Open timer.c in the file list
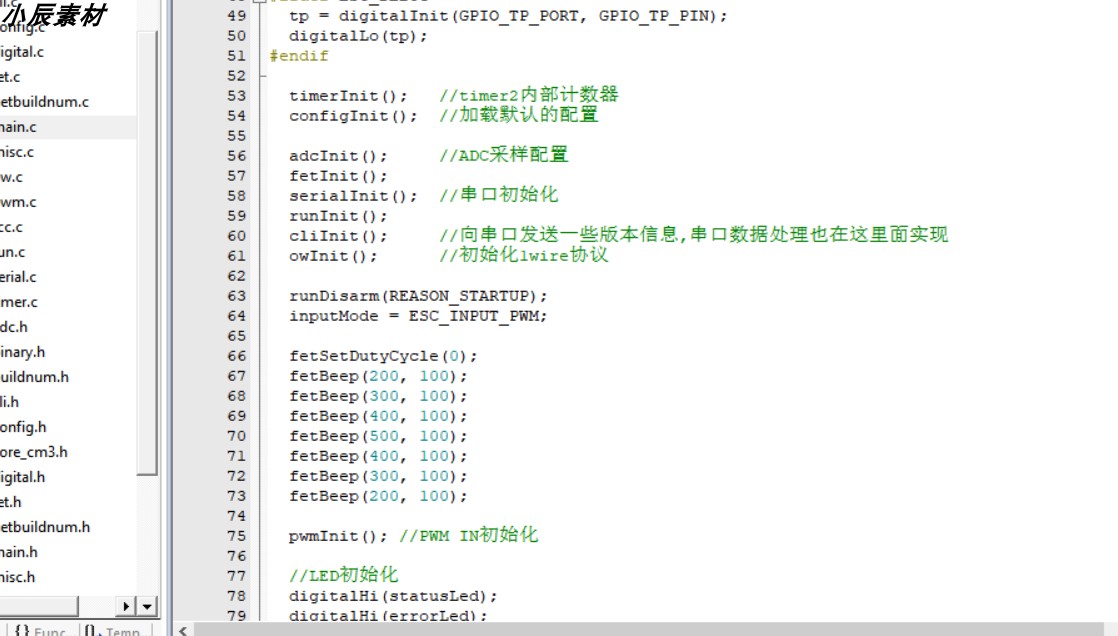 click(x=19, y=302)
